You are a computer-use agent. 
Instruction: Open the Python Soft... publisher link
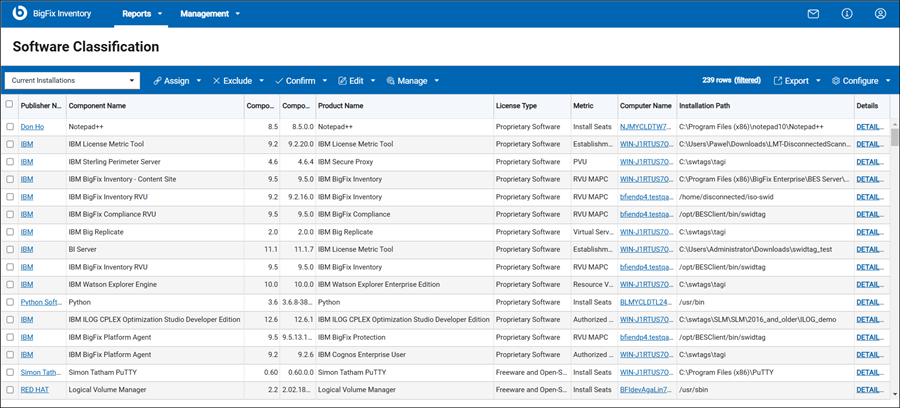[41, 302]
